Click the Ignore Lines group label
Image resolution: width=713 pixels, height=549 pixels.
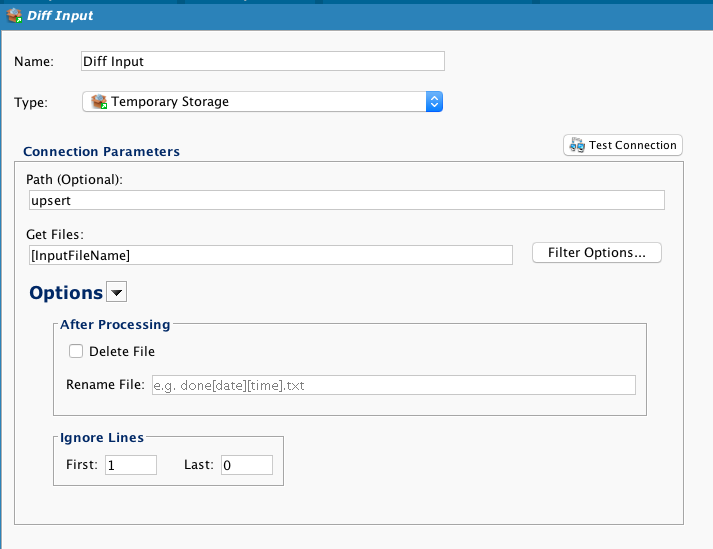[102, 437]
